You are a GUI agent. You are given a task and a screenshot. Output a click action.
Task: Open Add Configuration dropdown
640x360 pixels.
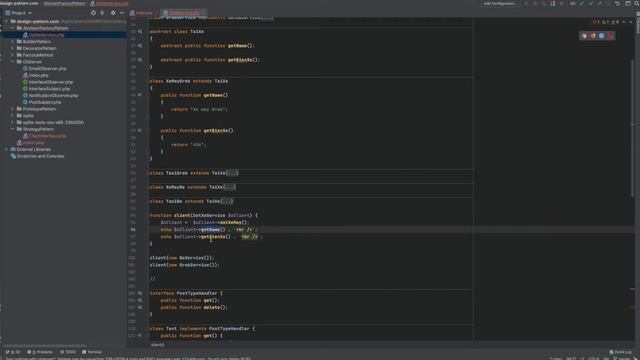pos(500,3)
